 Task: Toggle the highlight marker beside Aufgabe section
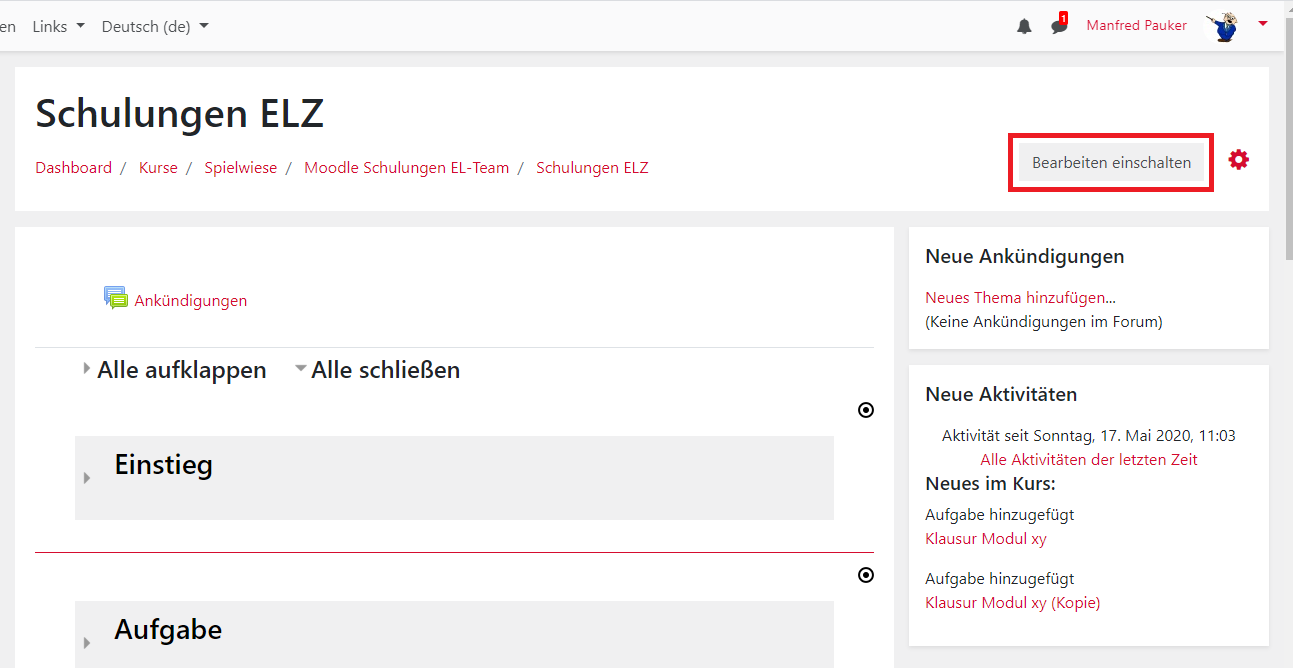pos(865,574)
